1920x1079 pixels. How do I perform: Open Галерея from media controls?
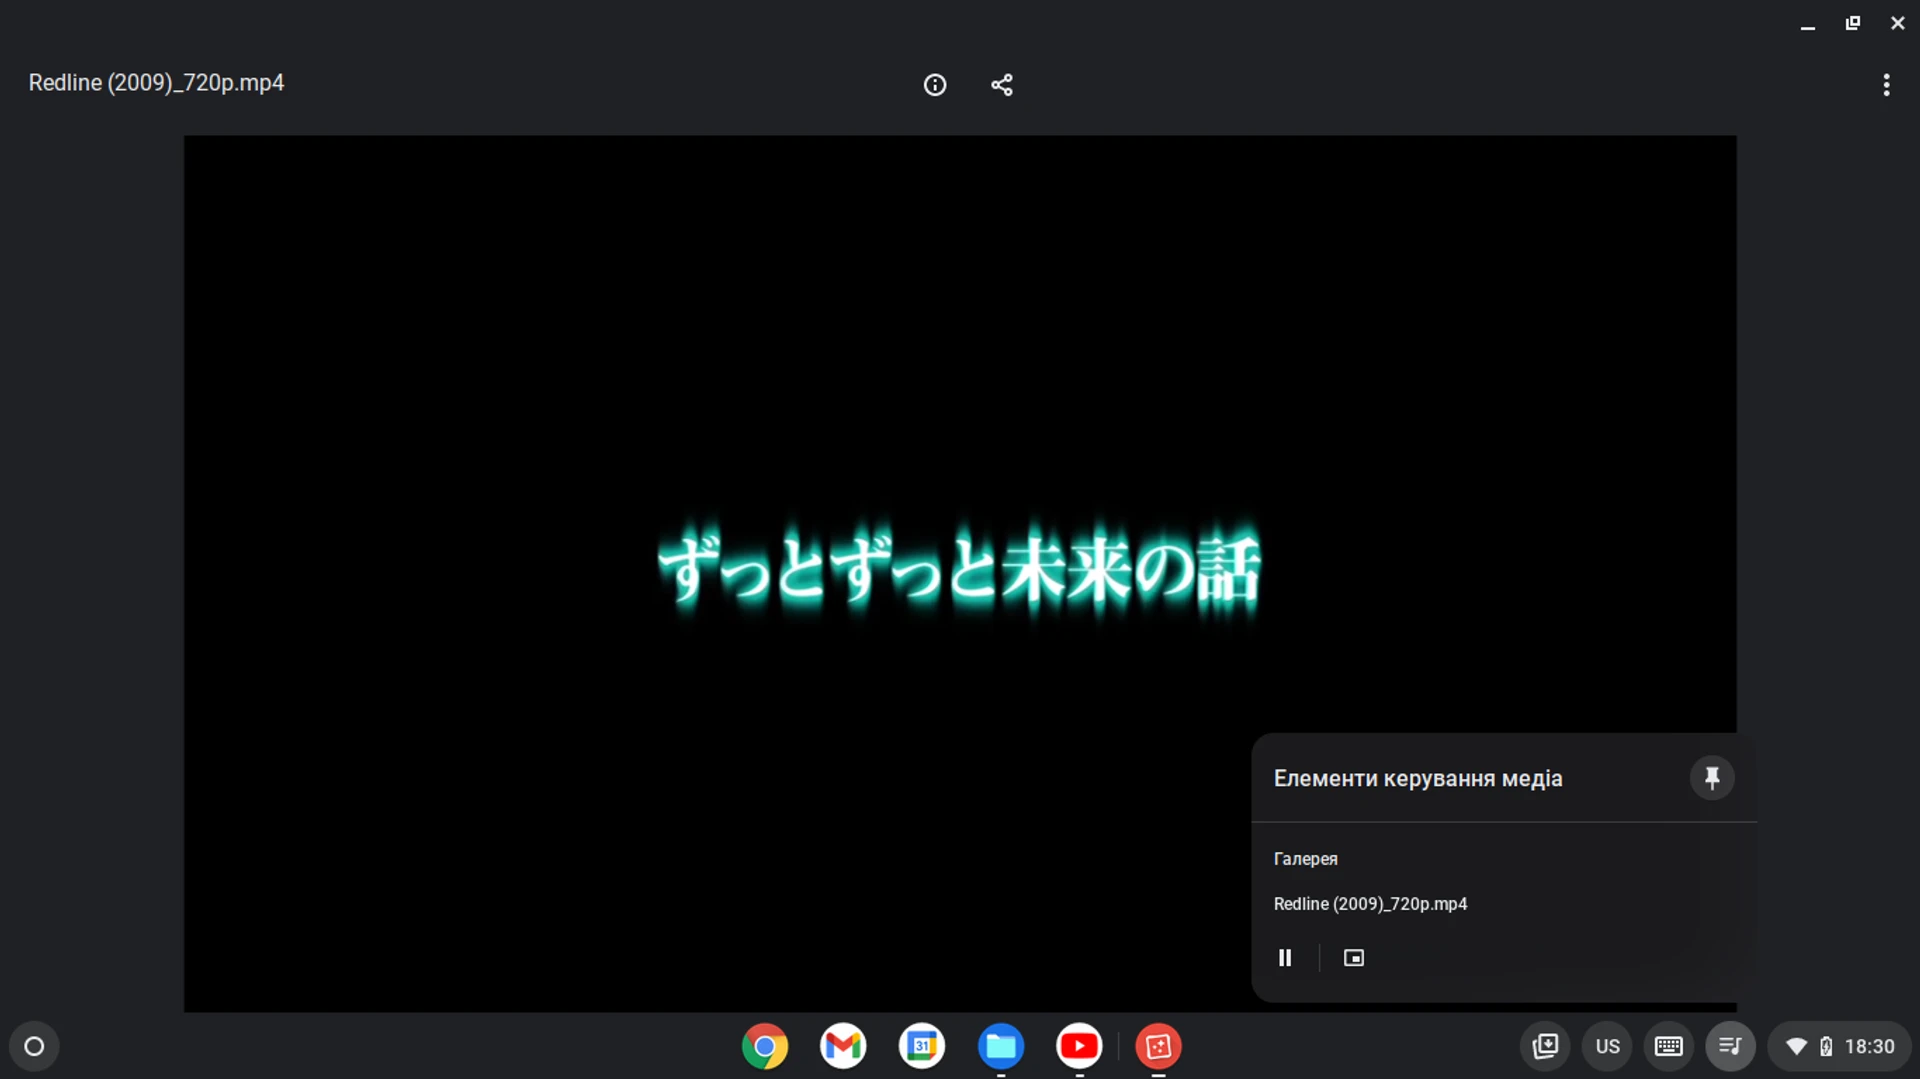(1305, 858)
